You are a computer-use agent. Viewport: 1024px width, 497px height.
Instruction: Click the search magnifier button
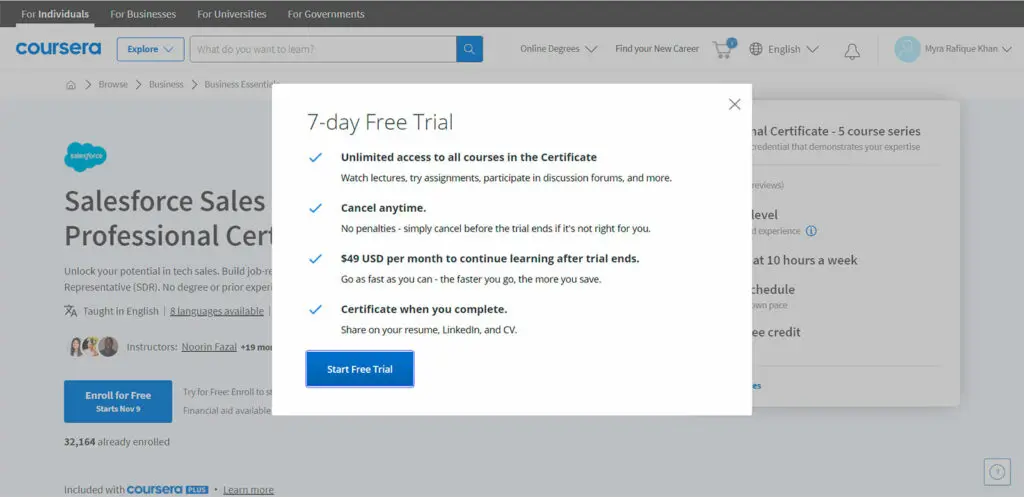(469, 49)
